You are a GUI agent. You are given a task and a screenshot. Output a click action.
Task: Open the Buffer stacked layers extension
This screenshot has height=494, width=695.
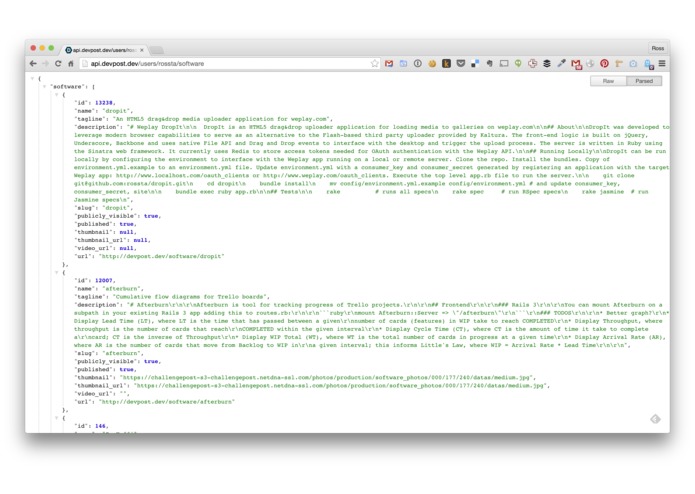[547, 63]
